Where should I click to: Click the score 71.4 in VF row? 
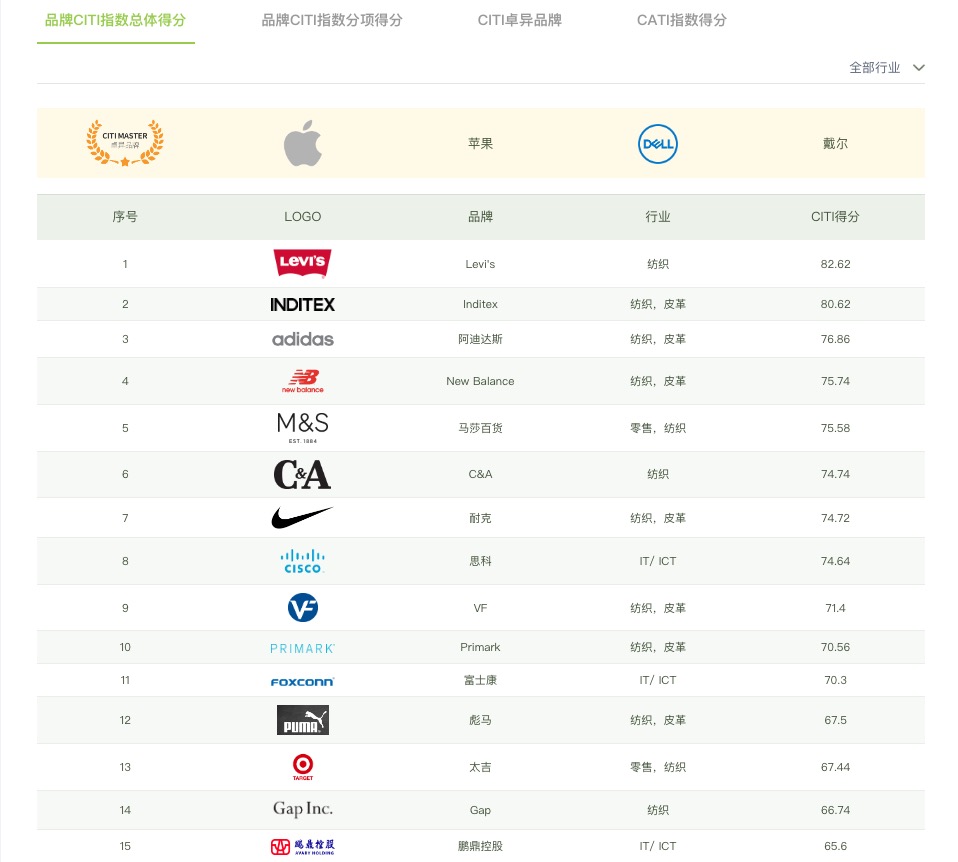(x=835, y=608)
